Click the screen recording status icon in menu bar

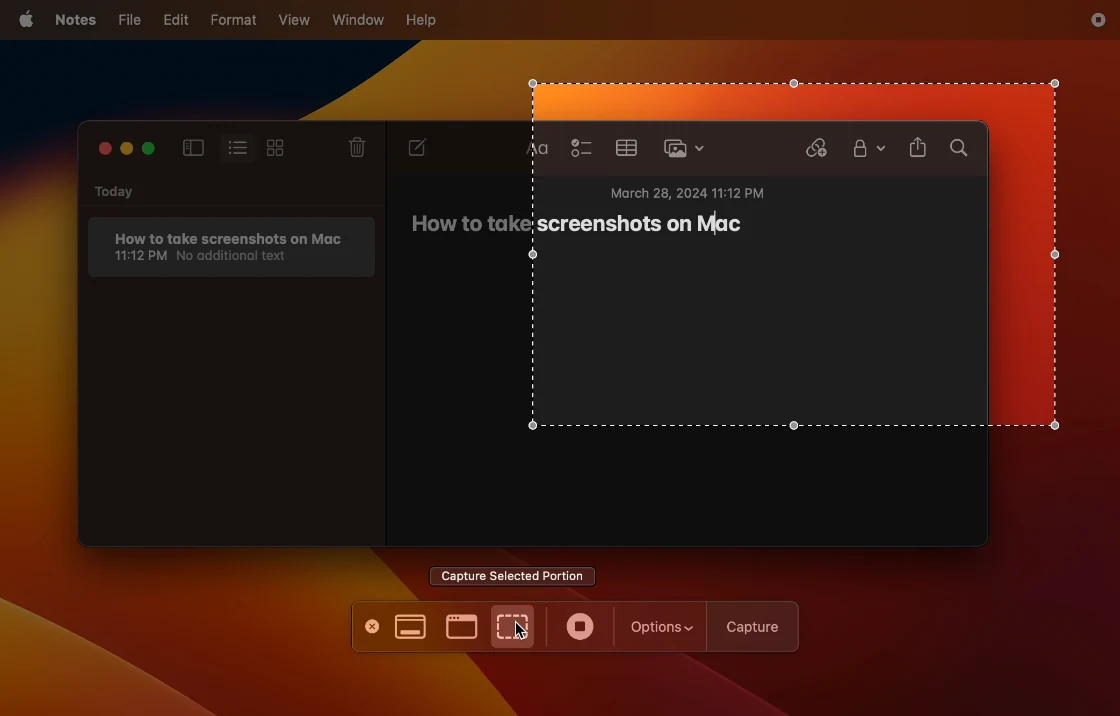pyautogui.click(x=1099, y=20)
